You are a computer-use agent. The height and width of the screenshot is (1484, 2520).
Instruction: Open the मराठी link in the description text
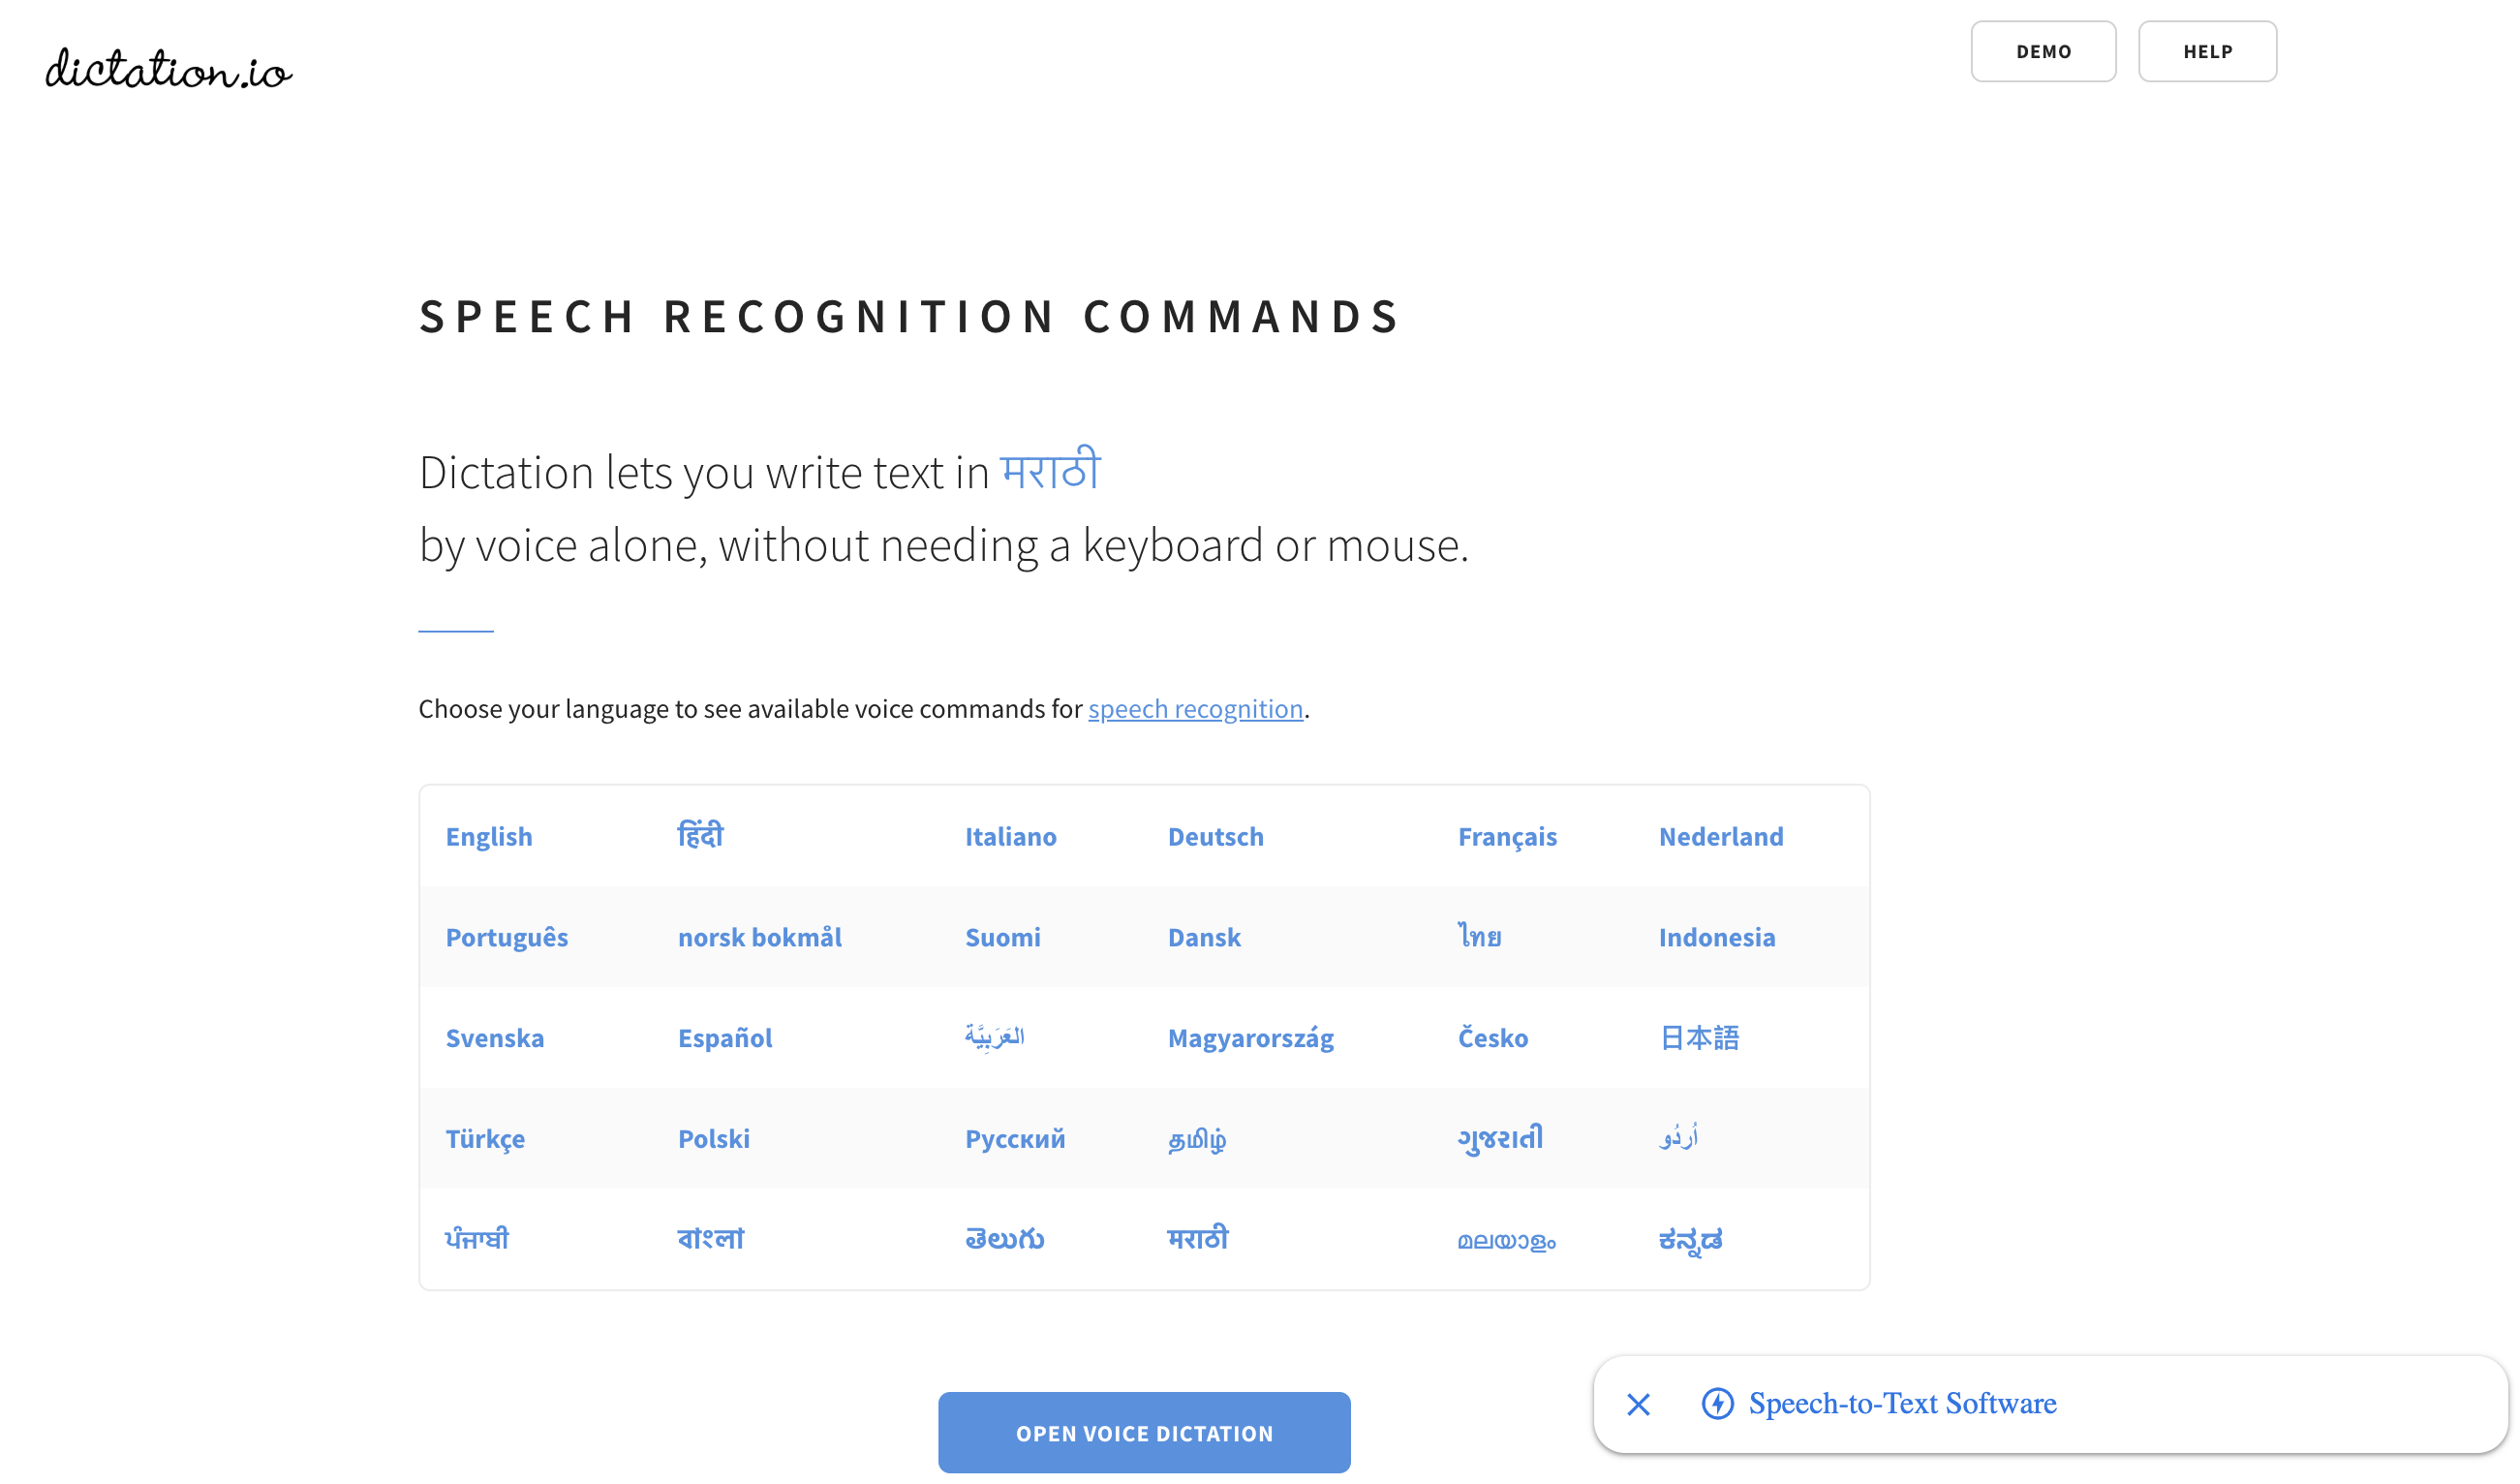(x=1050, y=470)
